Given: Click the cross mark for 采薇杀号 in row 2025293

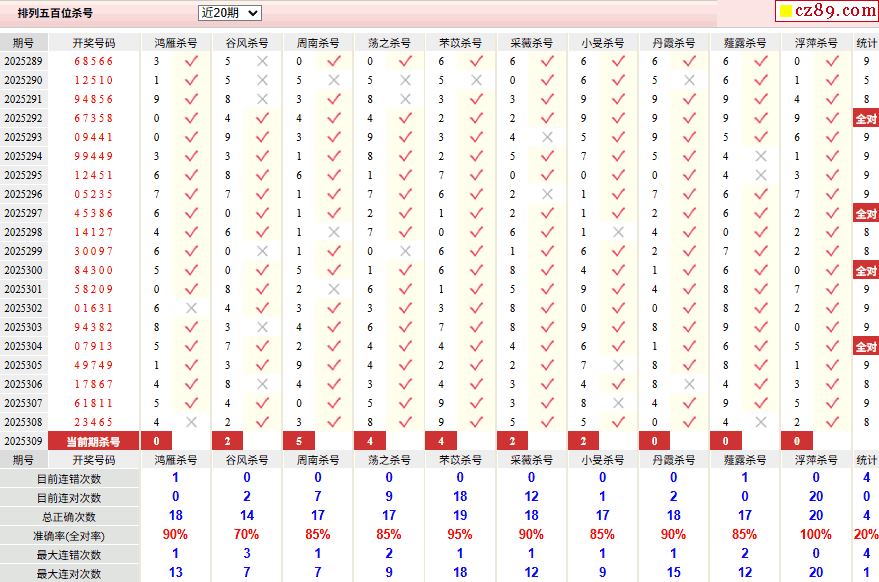Looking at the screenshot, I should coord(548,137).
